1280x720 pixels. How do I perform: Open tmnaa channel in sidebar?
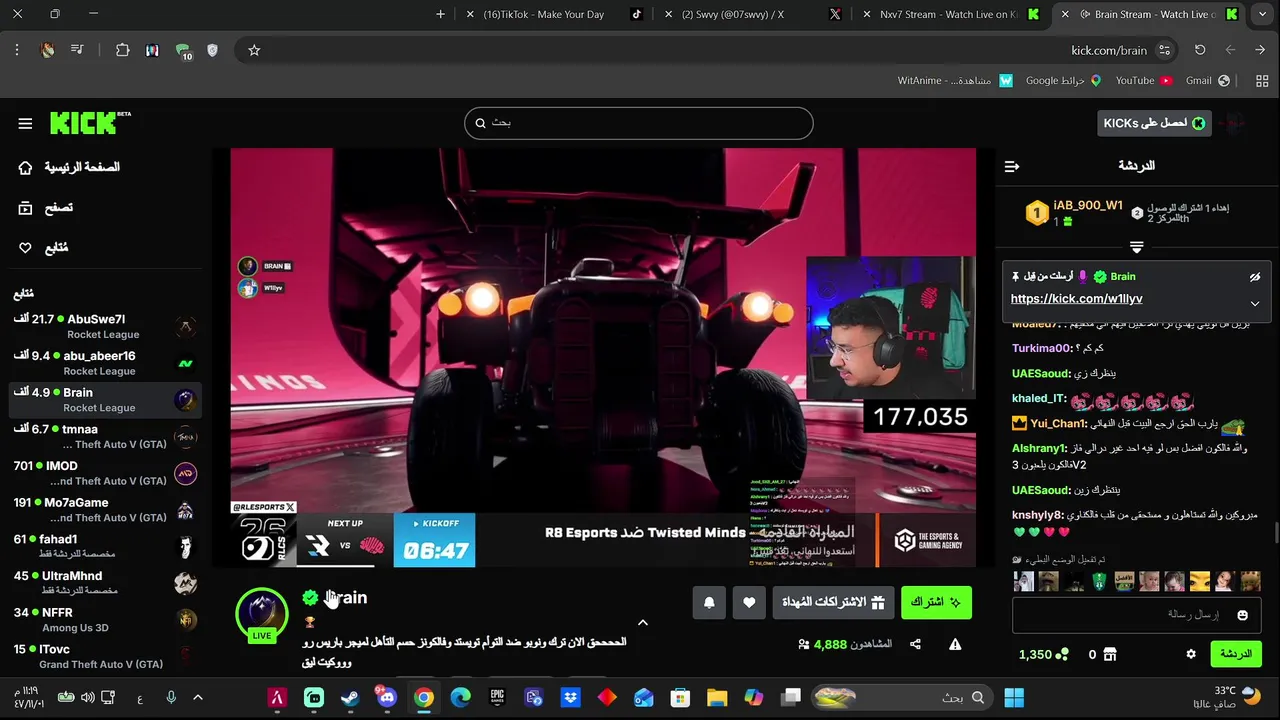coord(105,436)
